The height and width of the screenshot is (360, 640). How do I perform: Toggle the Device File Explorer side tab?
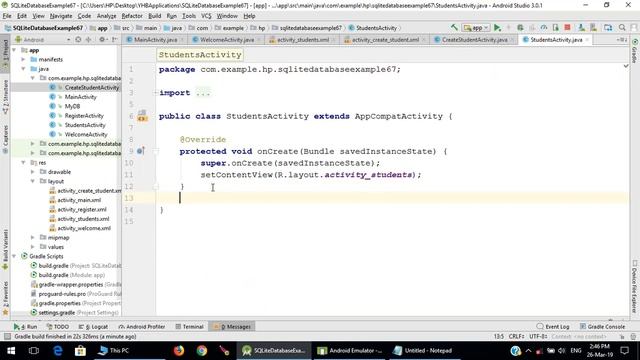coord(635,287)
